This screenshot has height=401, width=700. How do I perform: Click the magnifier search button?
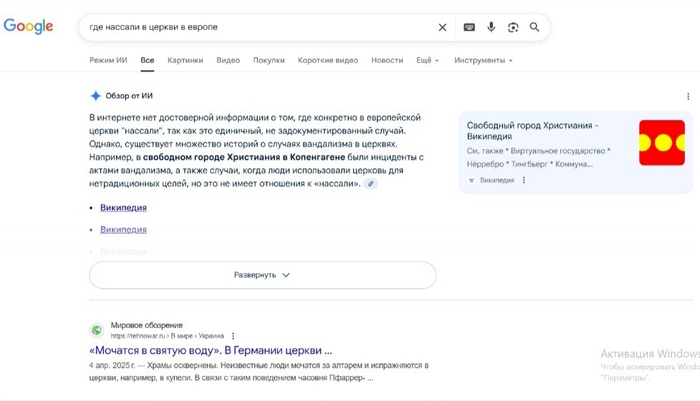(535, 27)
